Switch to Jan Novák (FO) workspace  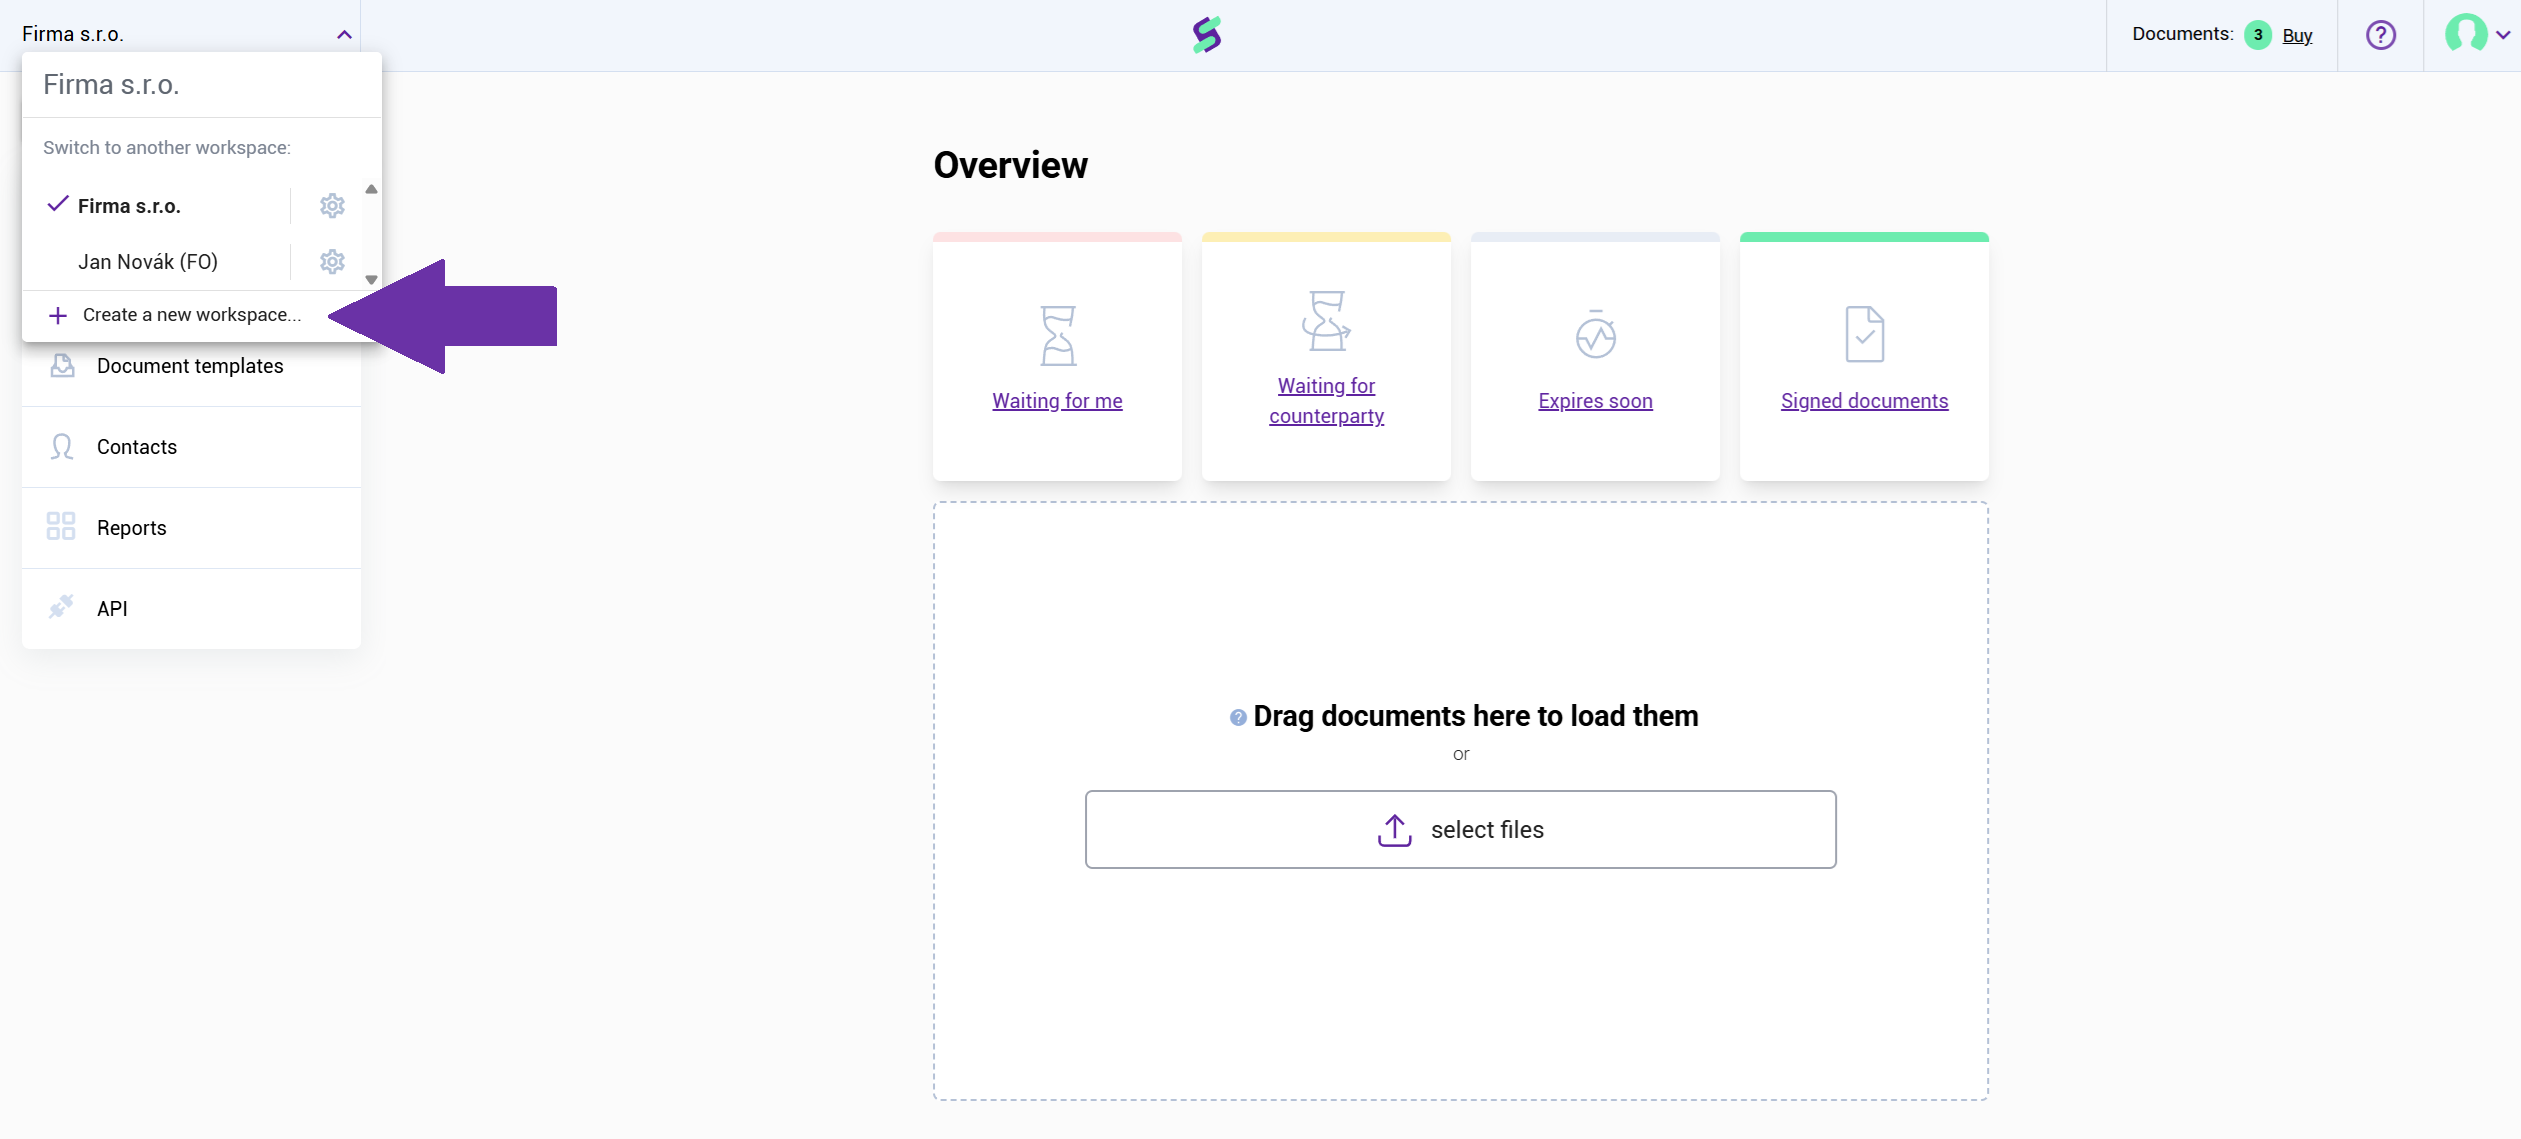[x=148, y=262]
